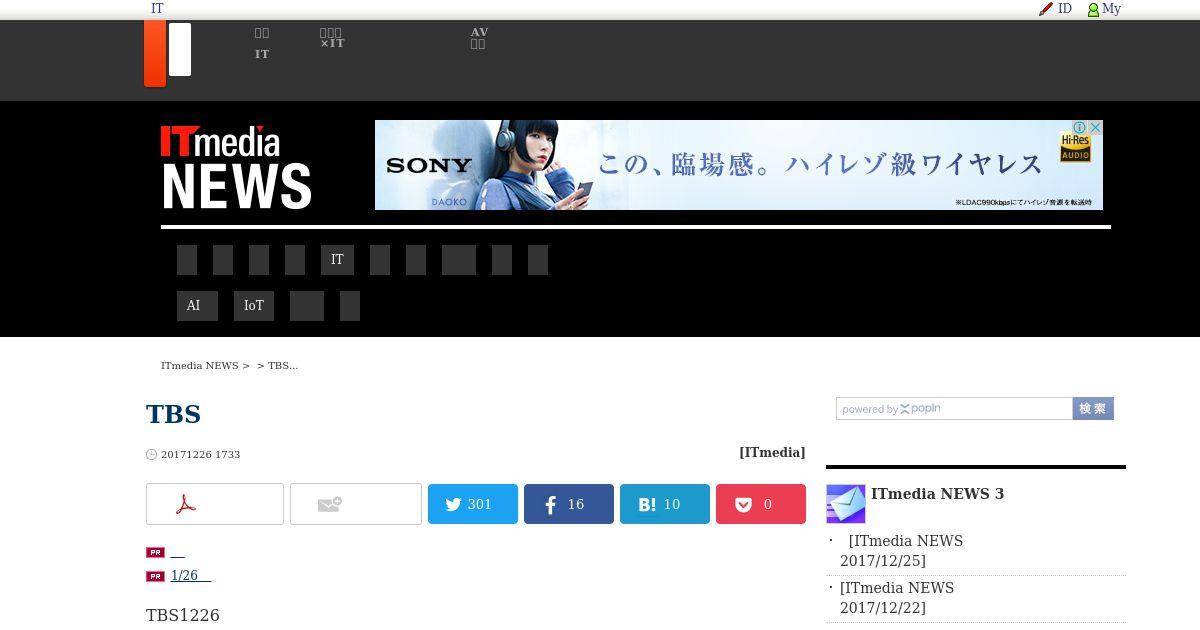The height and width of the screenshot is (630, 1200).
Task: Click the green person My icon
Action: point(1093,10)
